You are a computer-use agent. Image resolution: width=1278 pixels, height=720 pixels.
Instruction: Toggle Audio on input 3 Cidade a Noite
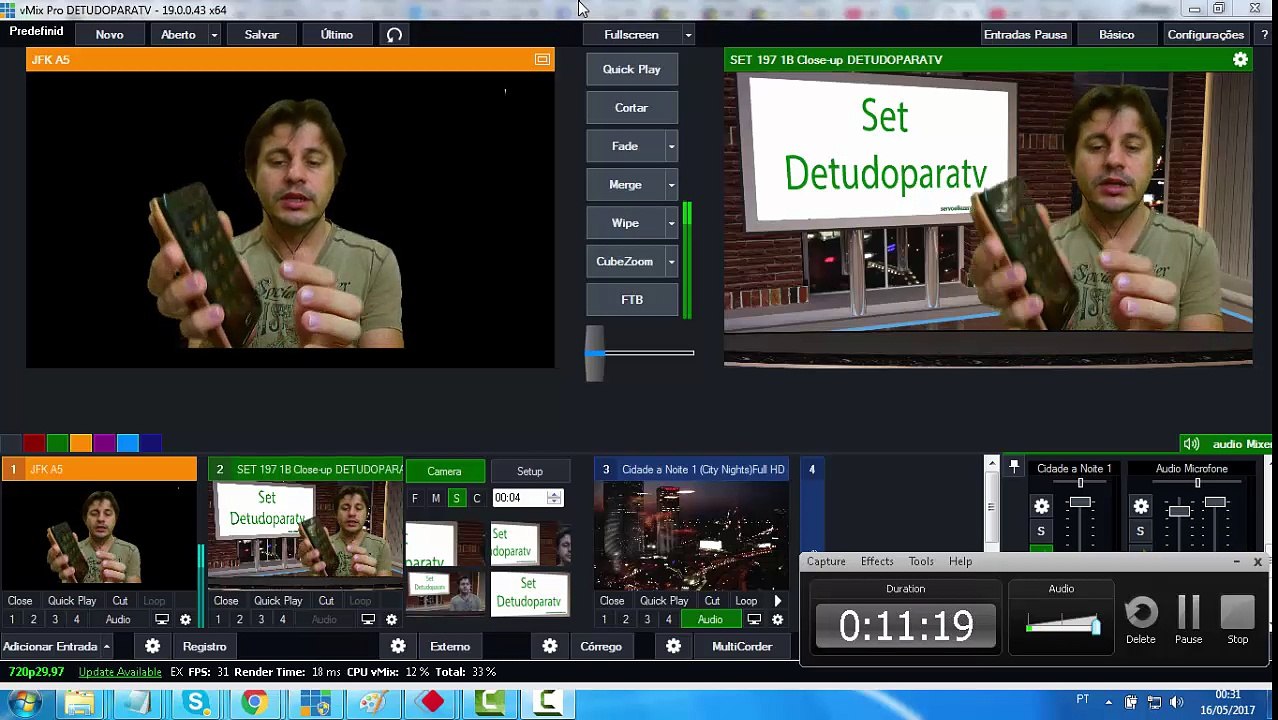710,620
